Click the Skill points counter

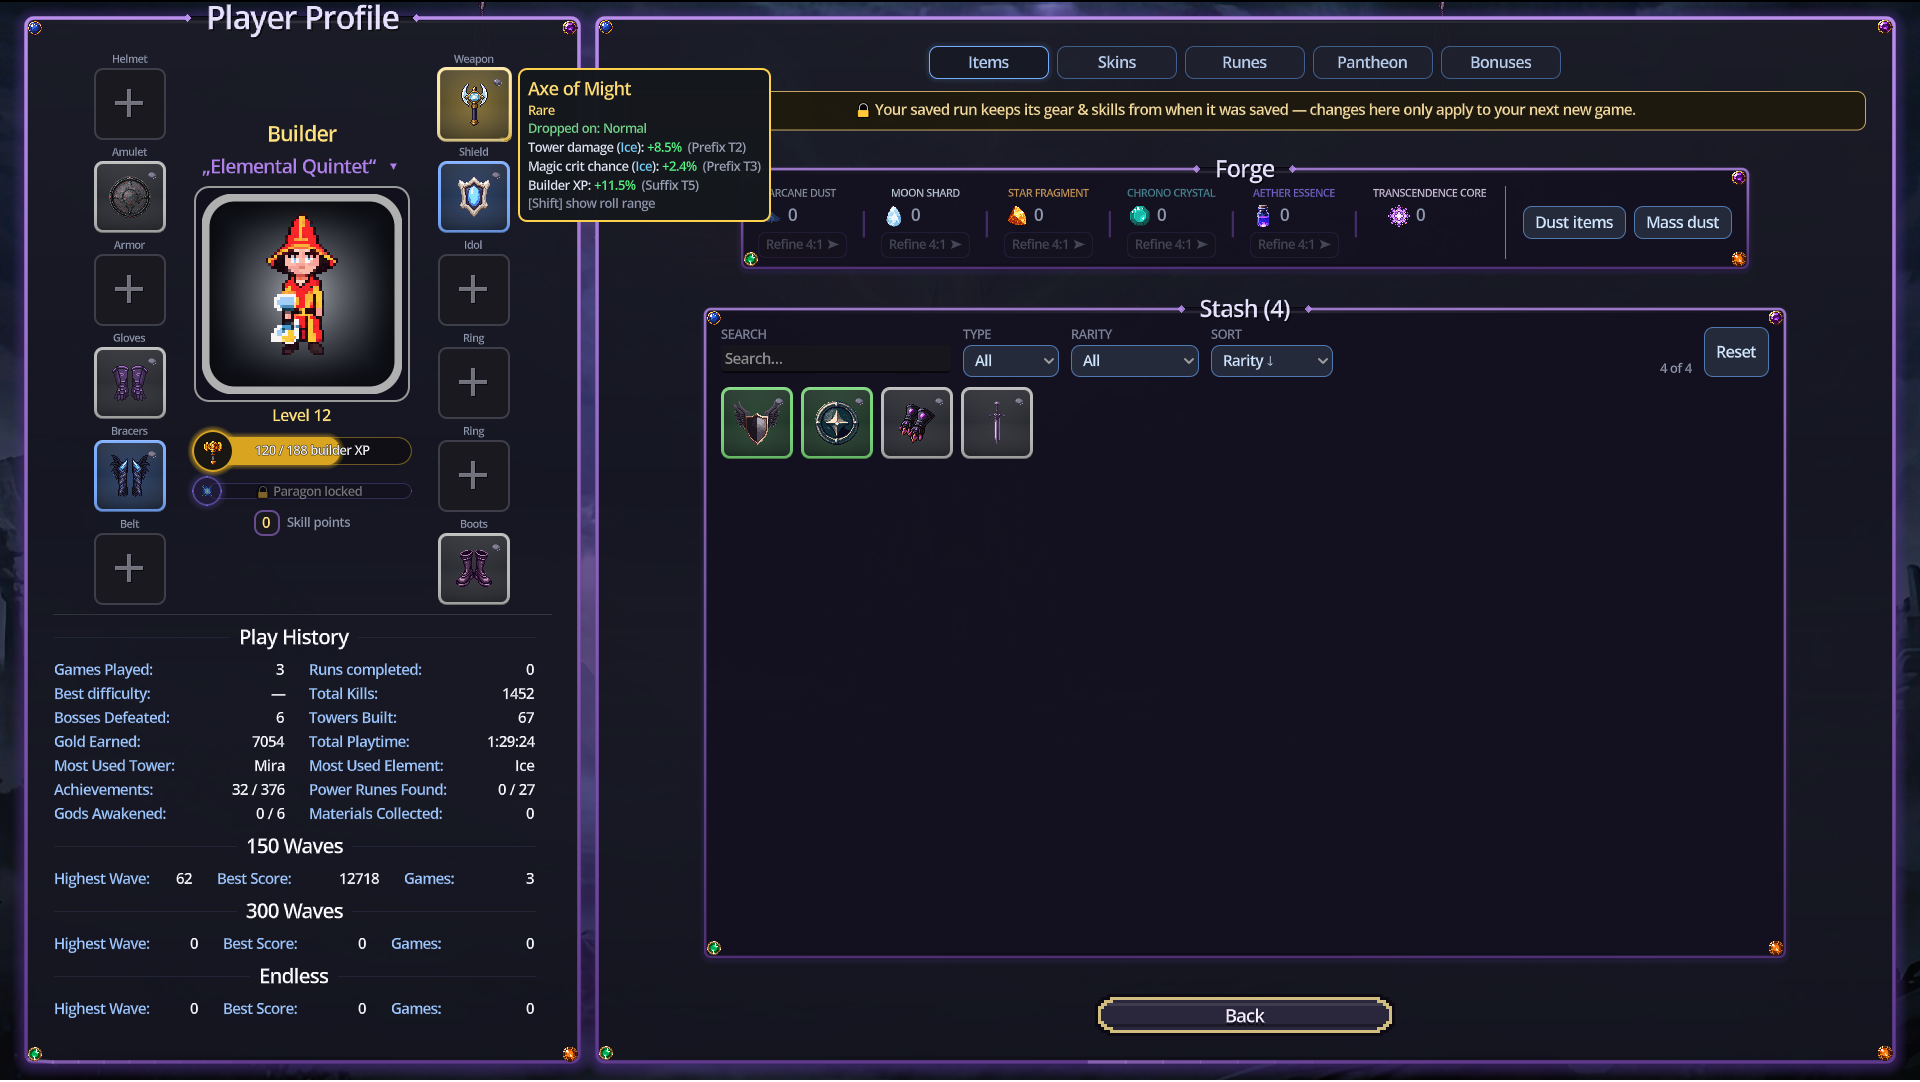click(x=302, y=523)
